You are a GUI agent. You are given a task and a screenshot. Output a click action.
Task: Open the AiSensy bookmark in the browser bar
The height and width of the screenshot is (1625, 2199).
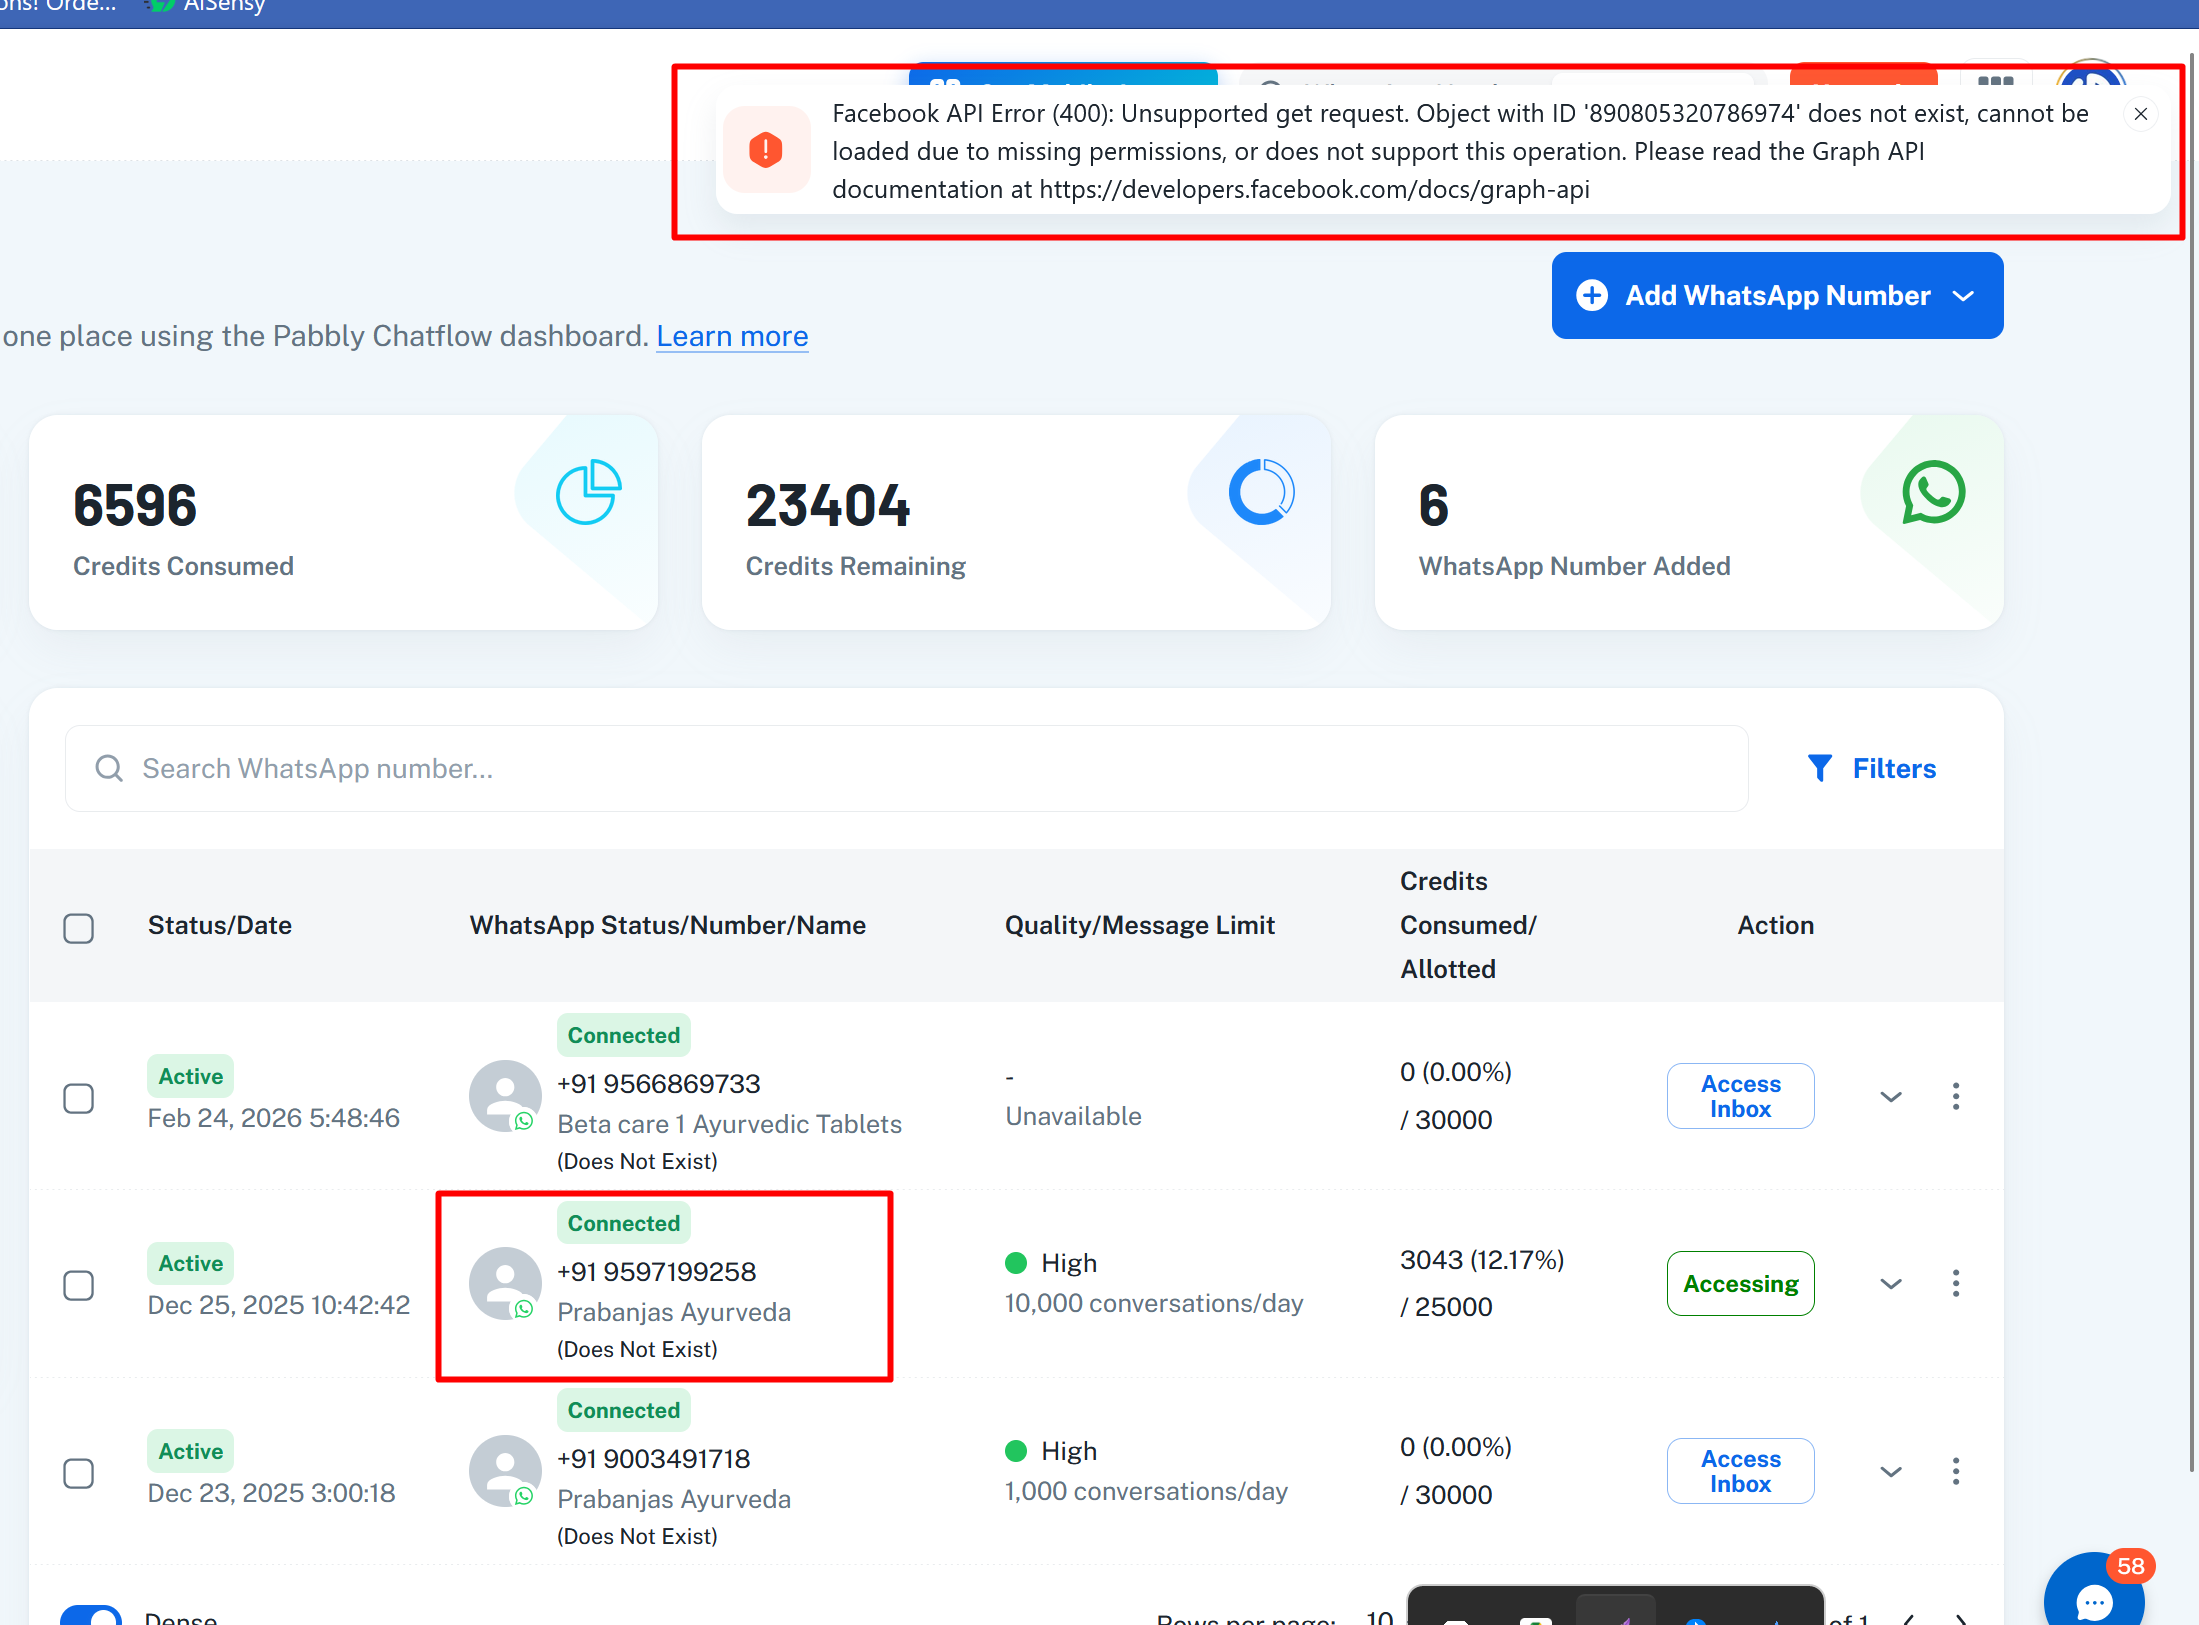[205, 6]
